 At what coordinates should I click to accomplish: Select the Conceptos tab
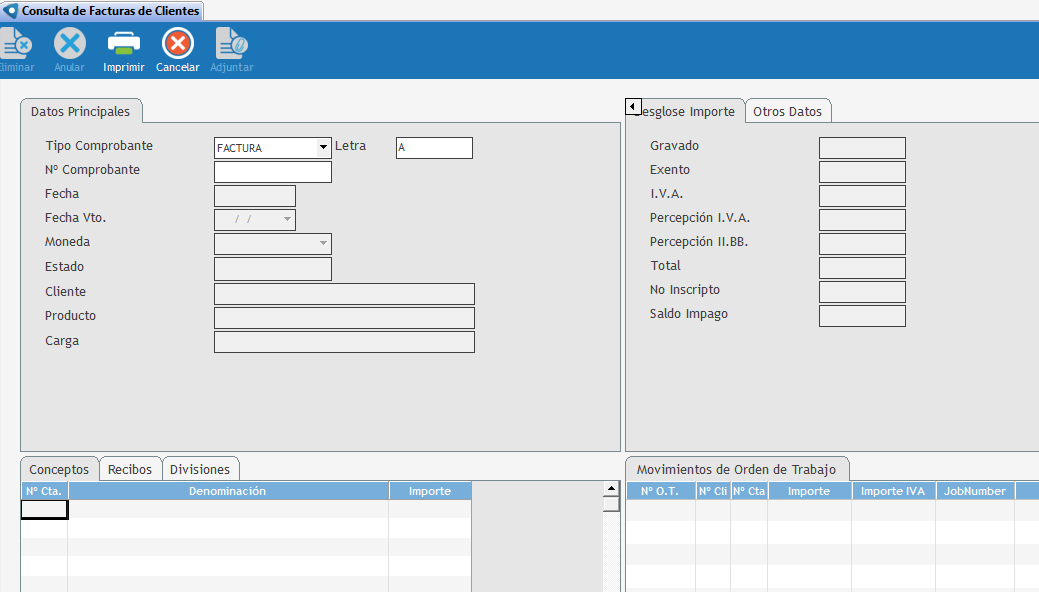click(59, 470)
